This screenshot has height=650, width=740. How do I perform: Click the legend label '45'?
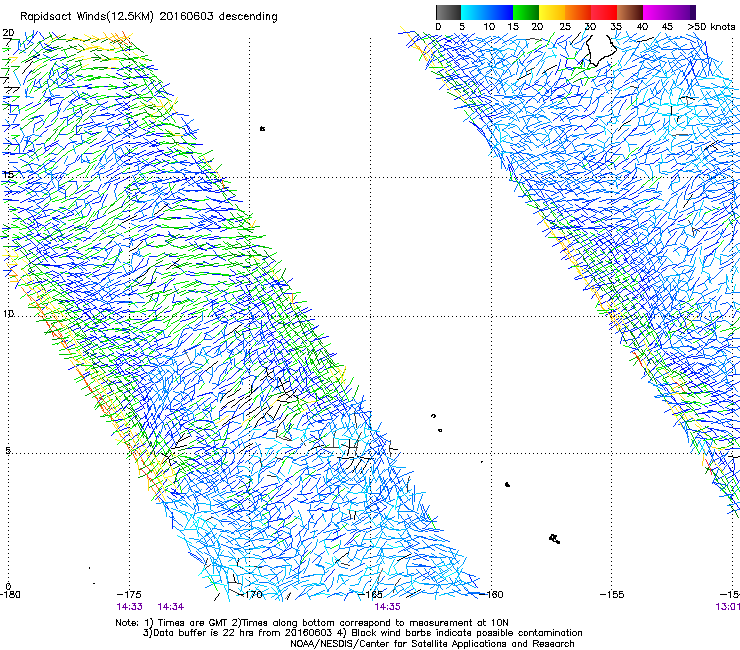click(667, 27)
